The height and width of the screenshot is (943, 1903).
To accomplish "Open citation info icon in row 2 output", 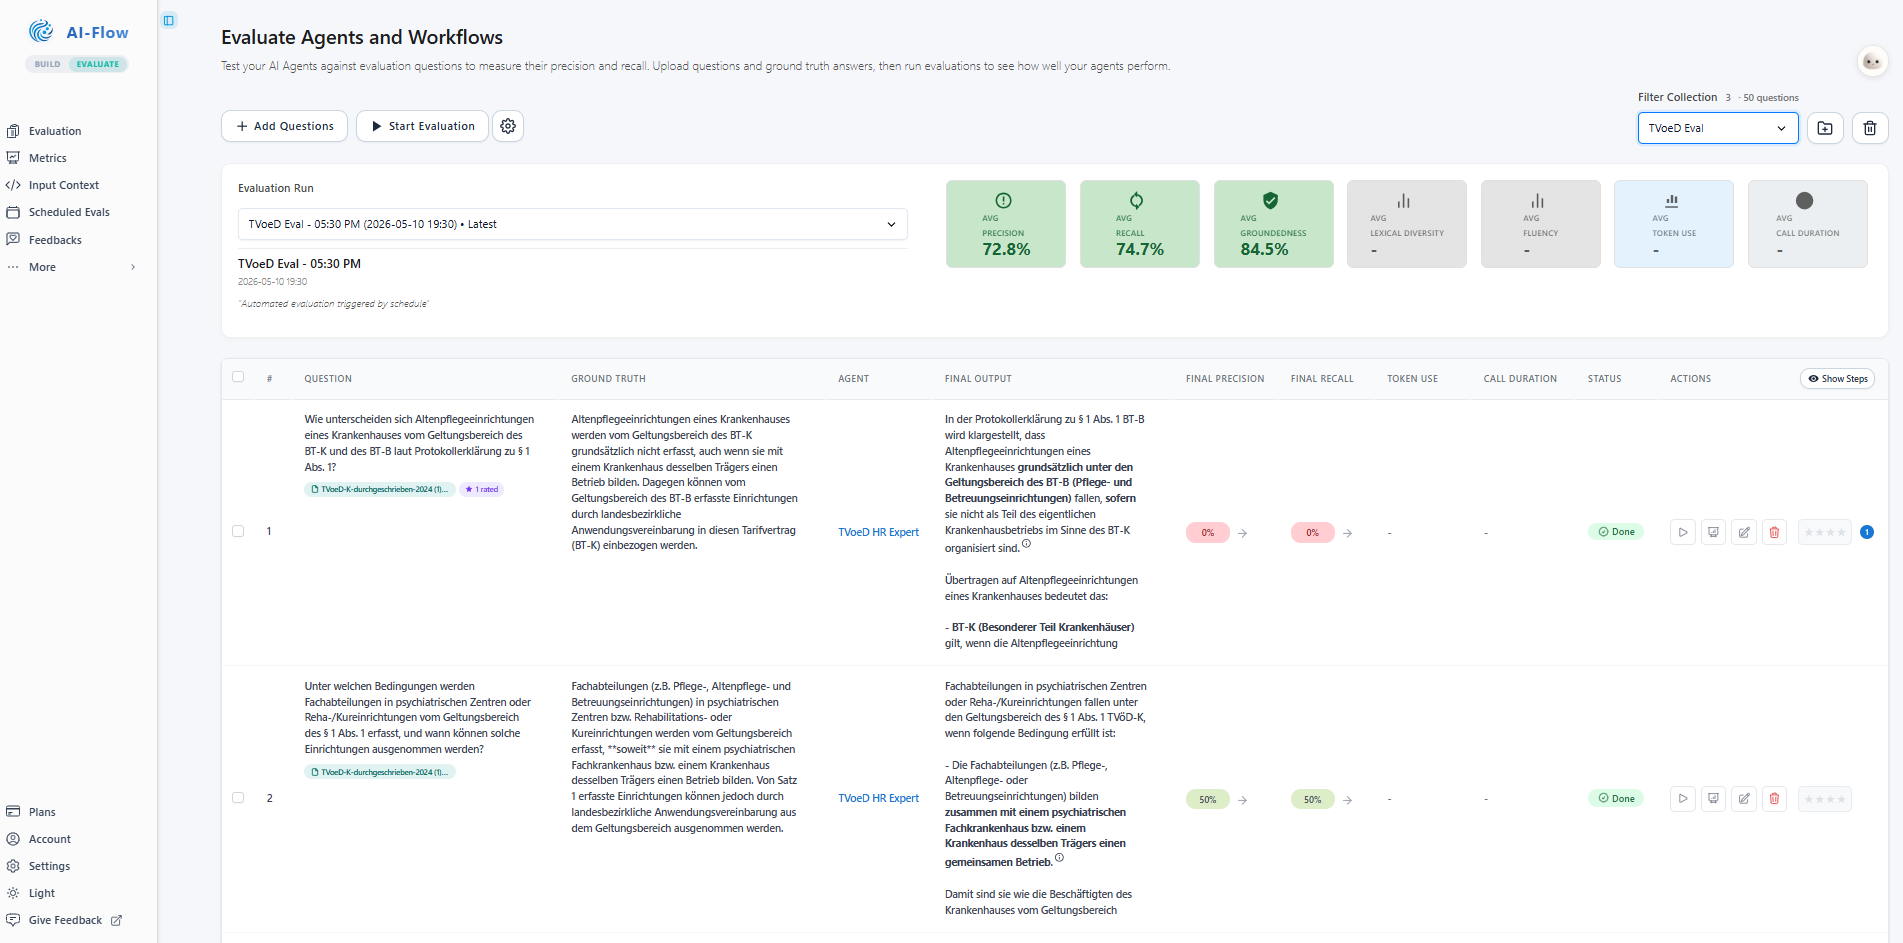I will click(x=1059, y=858).
